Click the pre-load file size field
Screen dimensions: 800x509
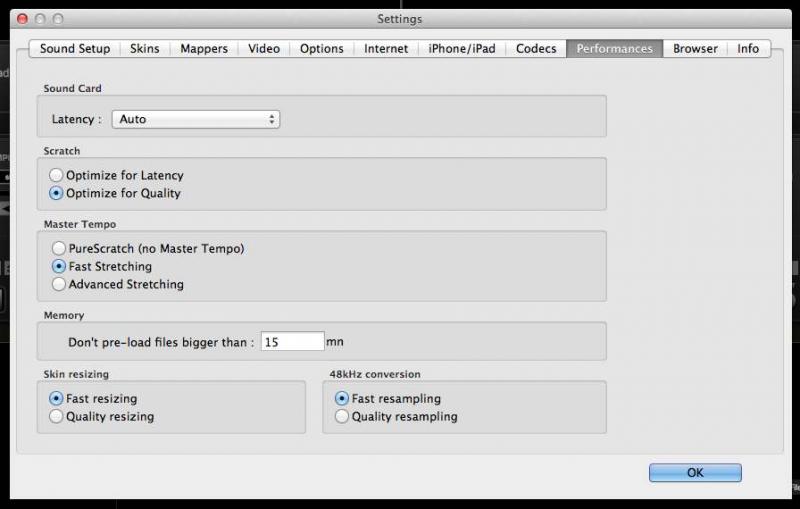point(292,342)
